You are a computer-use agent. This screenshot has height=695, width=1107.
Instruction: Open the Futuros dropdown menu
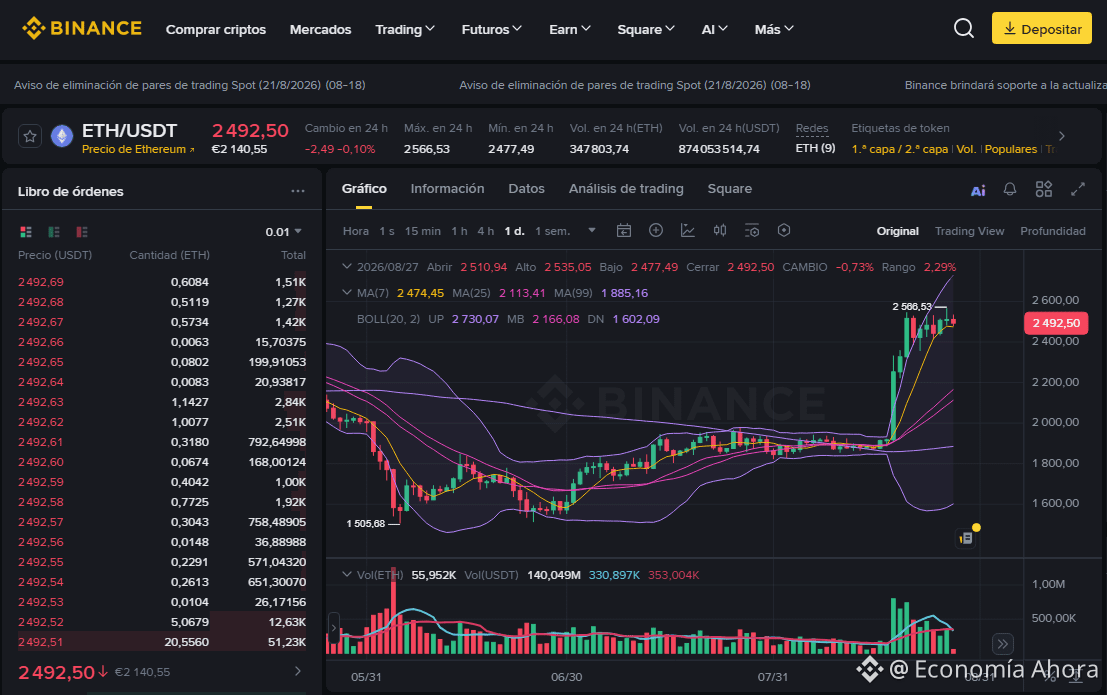click(491, 29)
